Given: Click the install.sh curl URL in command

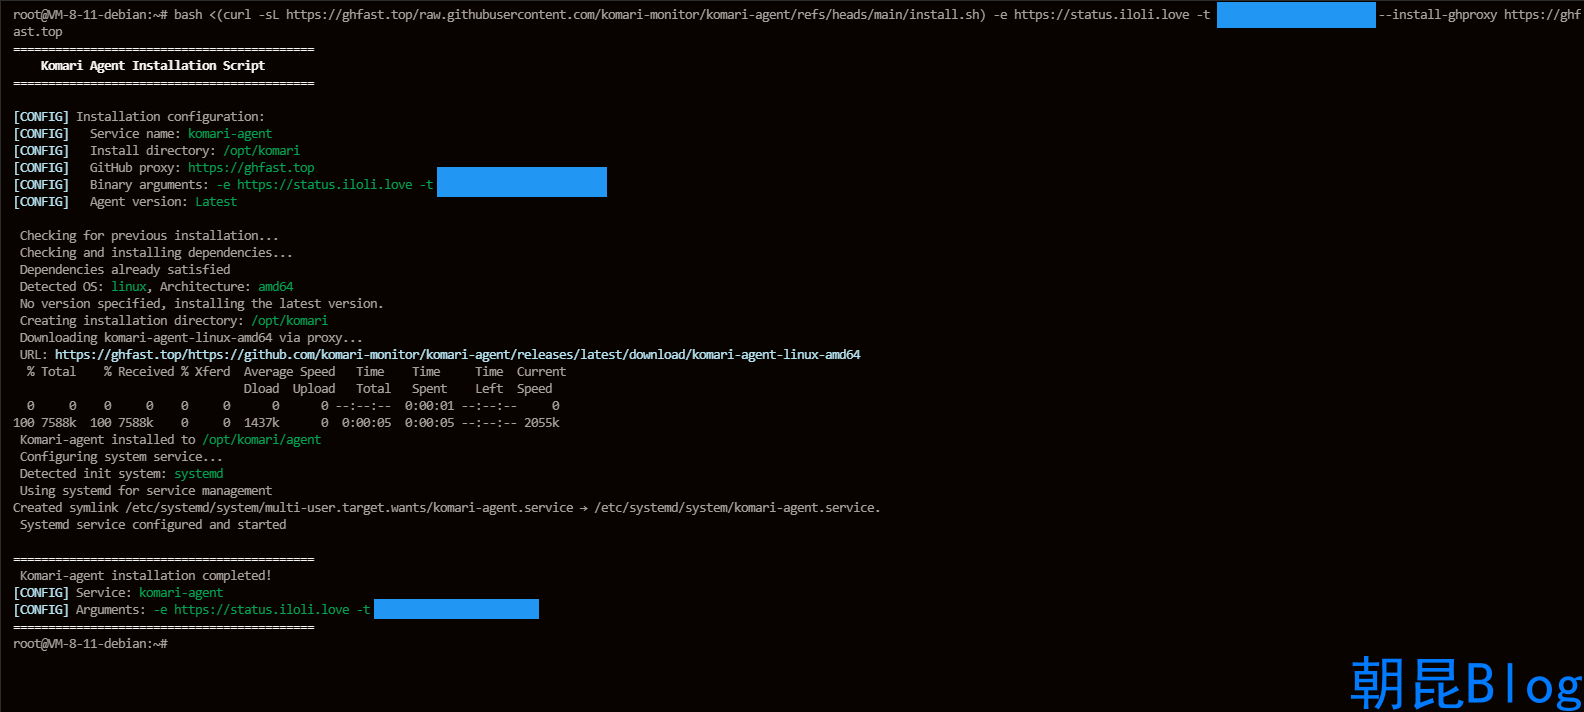Looking at the screenshot, I should point(633,15).
